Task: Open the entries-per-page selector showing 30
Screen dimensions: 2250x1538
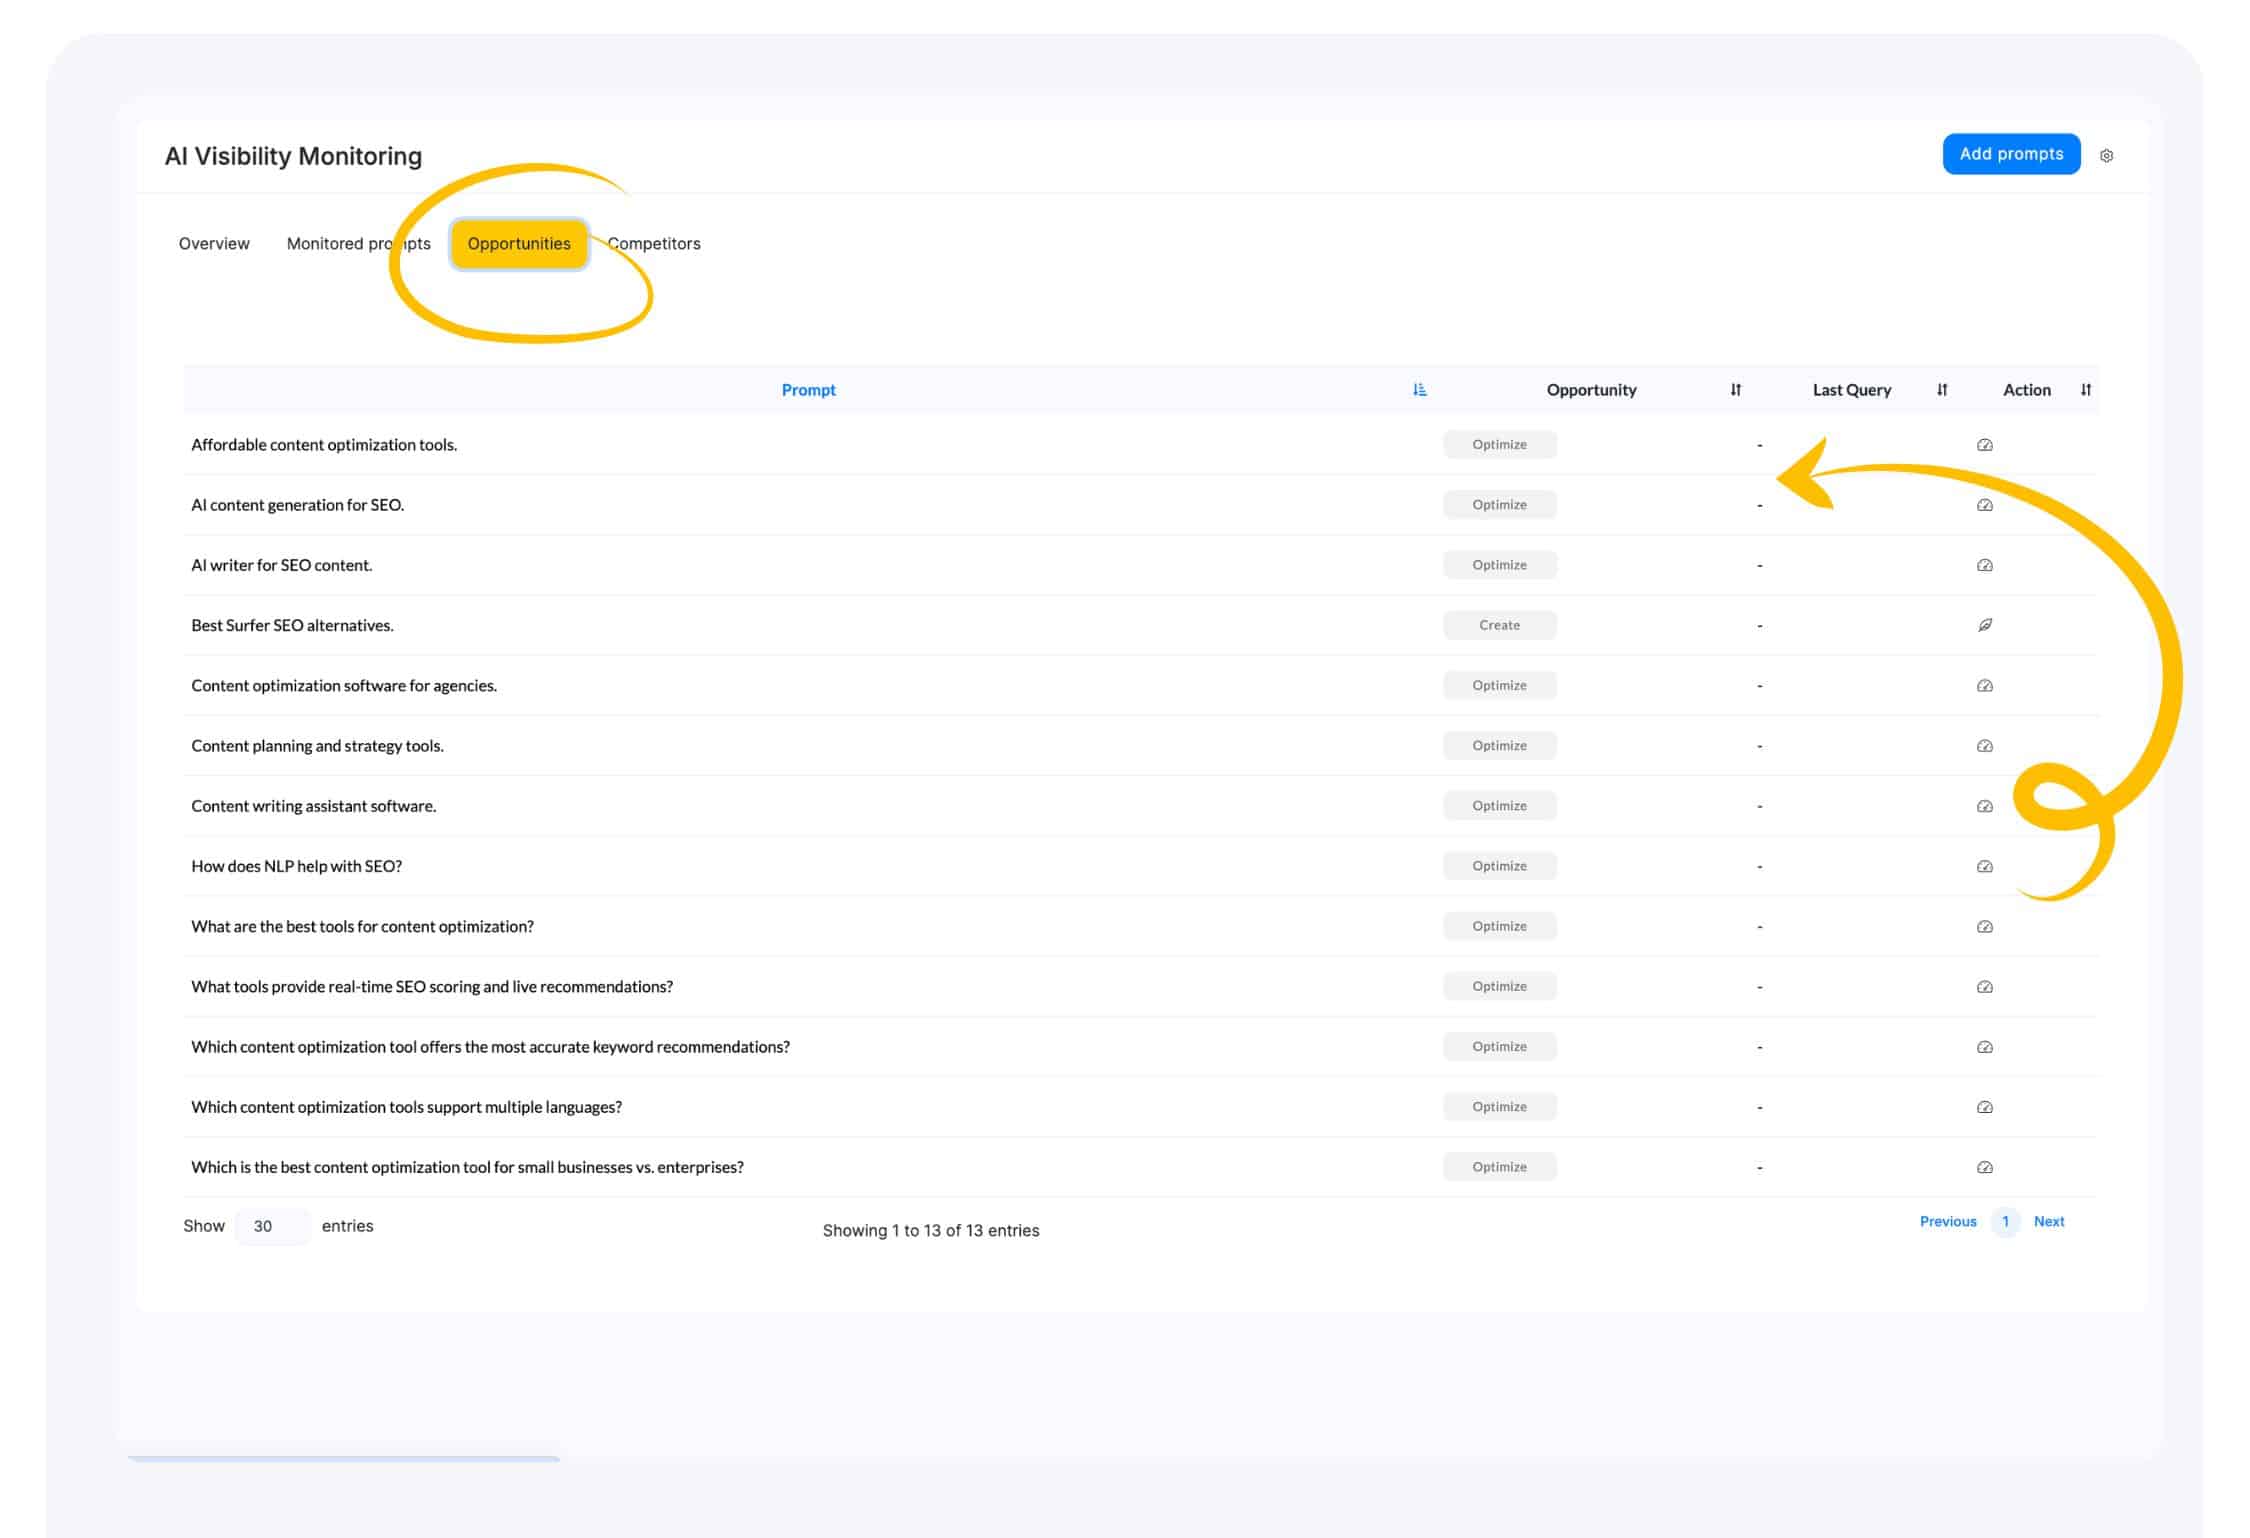Action: (271, 1226)
